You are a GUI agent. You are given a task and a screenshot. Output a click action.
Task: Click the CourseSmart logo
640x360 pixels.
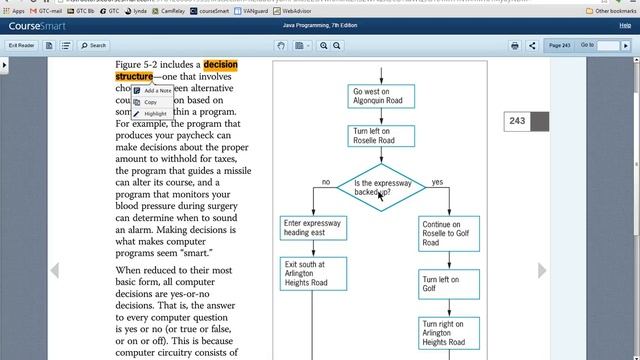point(37,26)
